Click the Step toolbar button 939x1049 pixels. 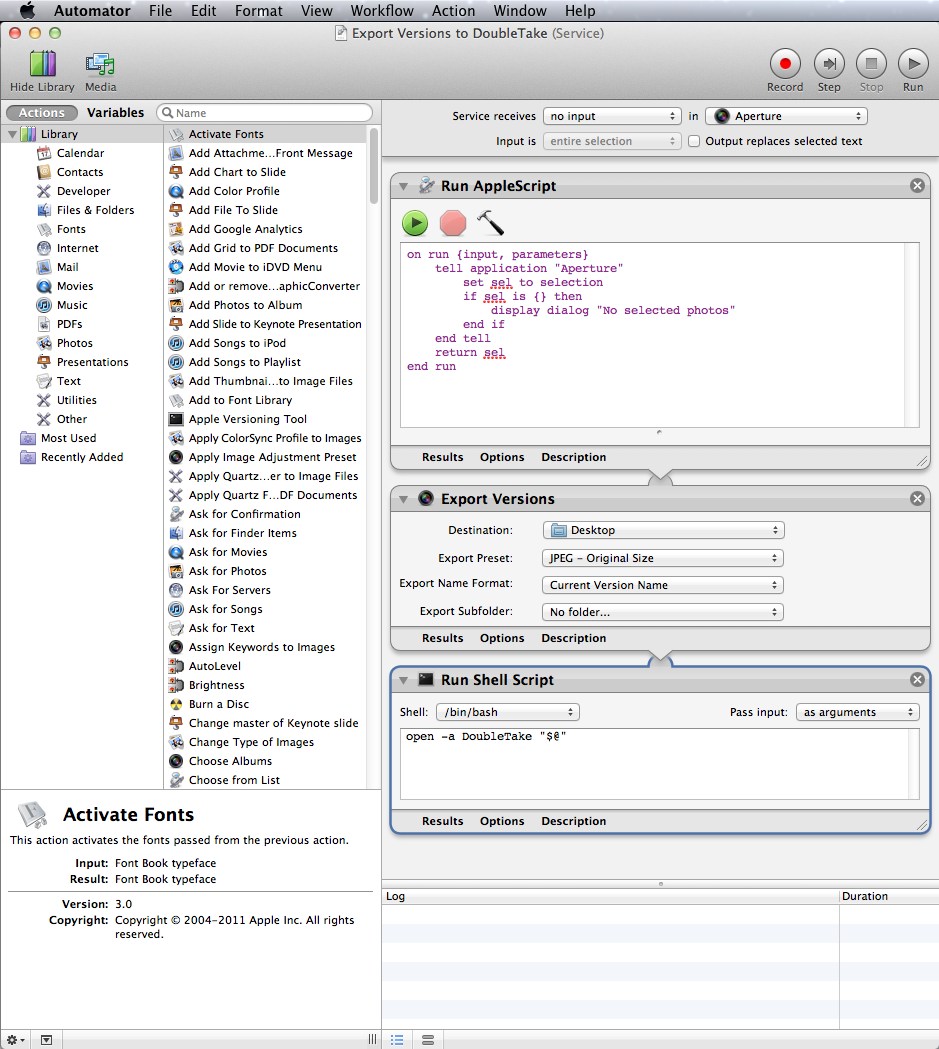(829, 64)
